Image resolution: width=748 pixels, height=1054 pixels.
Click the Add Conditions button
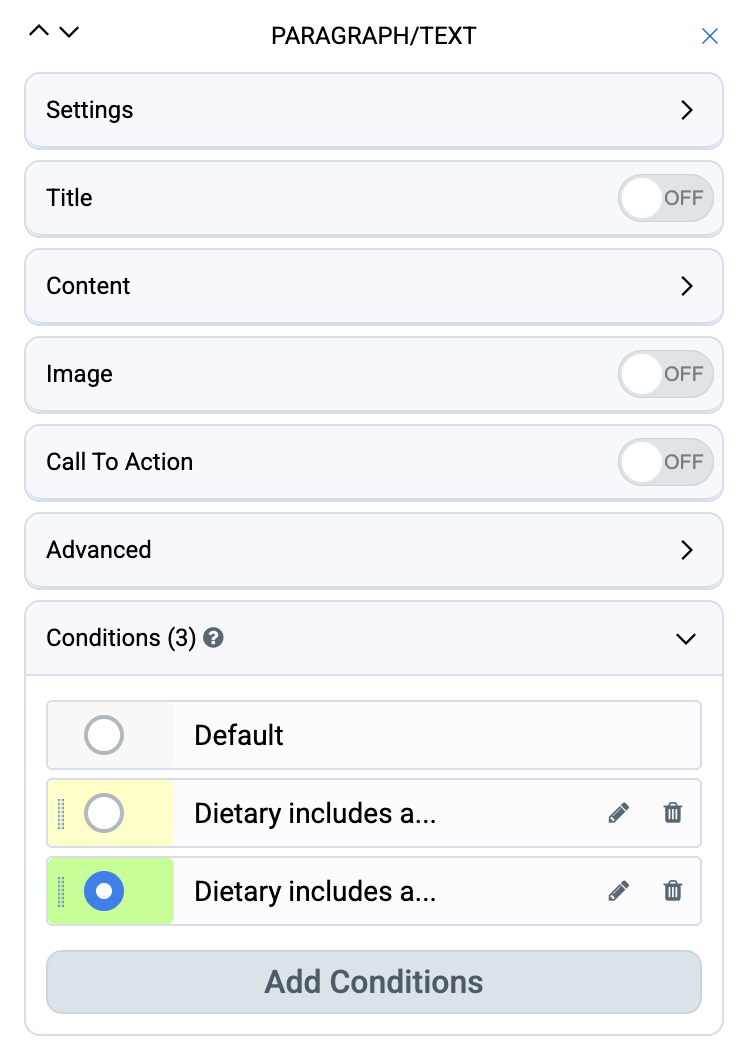click(374, 981)
